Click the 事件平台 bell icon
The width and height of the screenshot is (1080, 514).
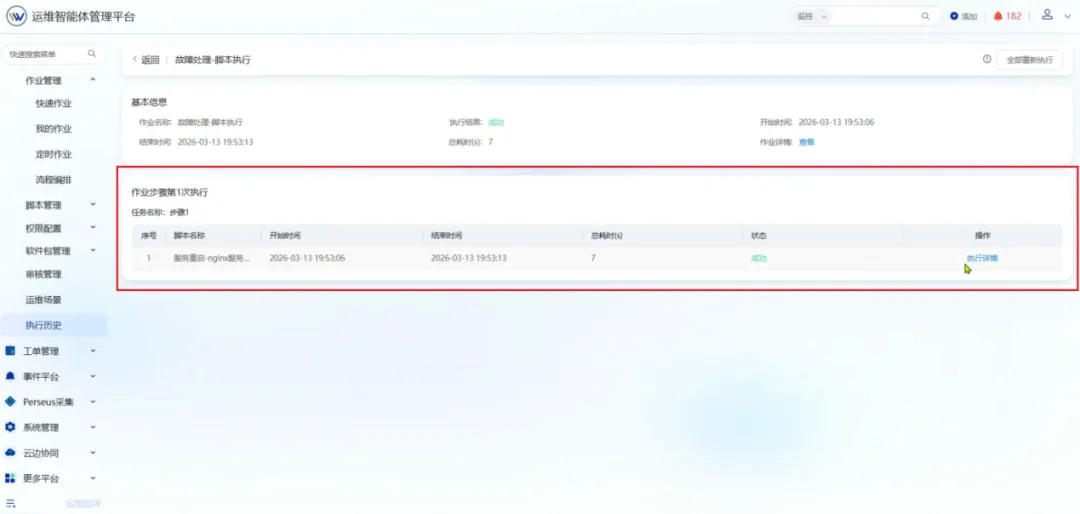10,377
